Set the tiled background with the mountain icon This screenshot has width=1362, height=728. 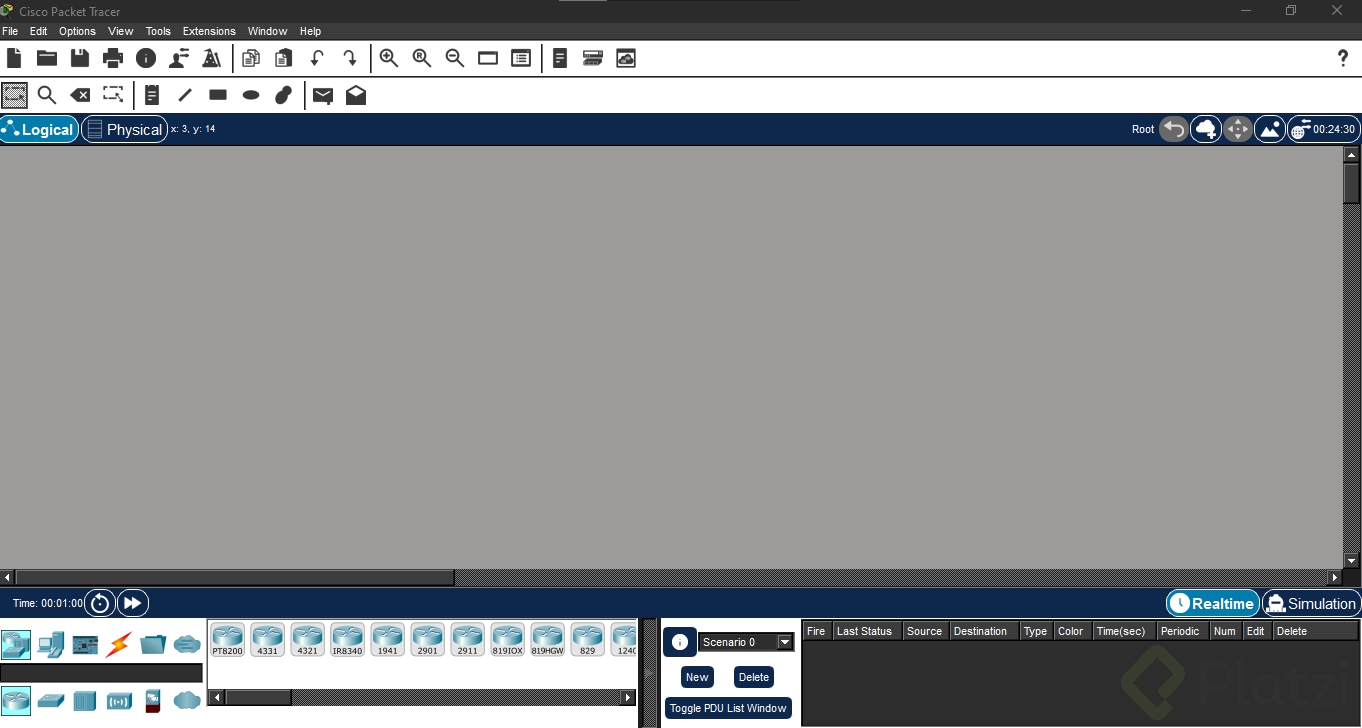[x=1270, y=129]
